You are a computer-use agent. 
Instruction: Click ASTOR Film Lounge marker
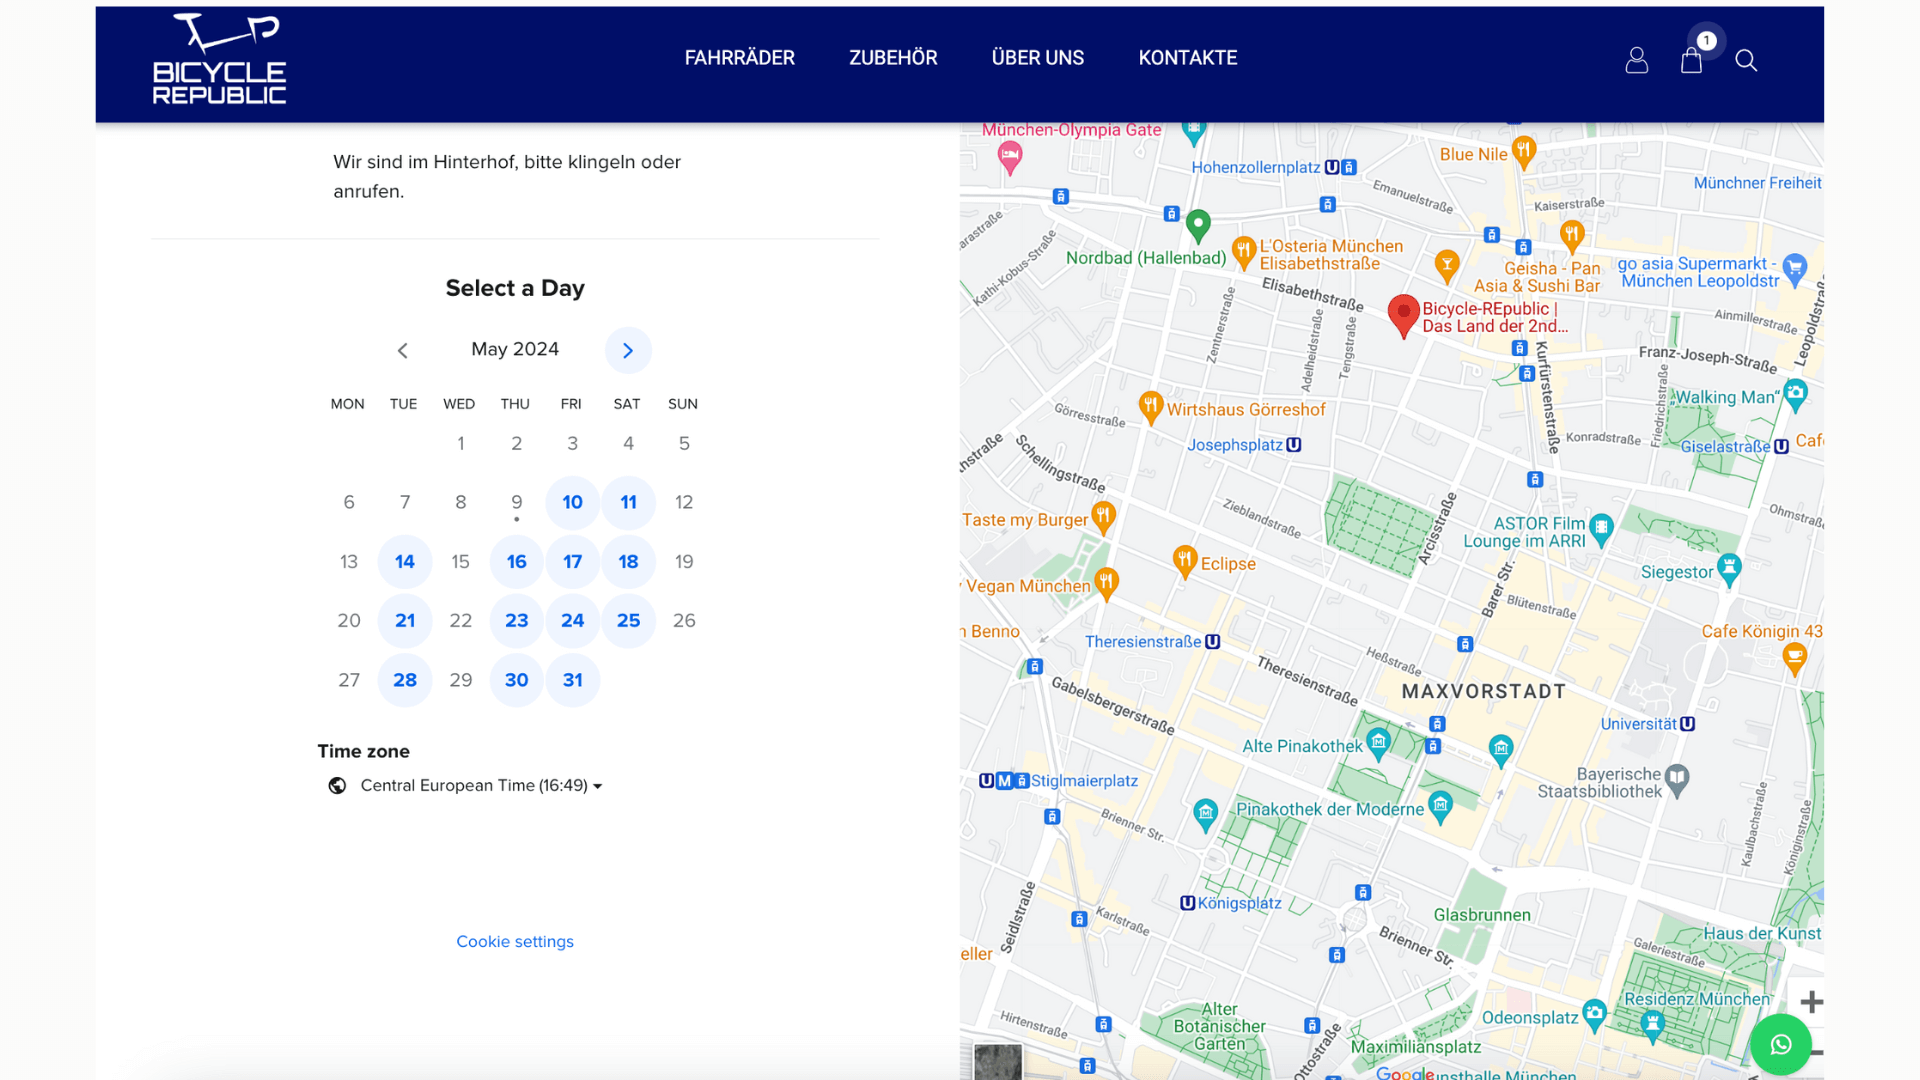1602,530
